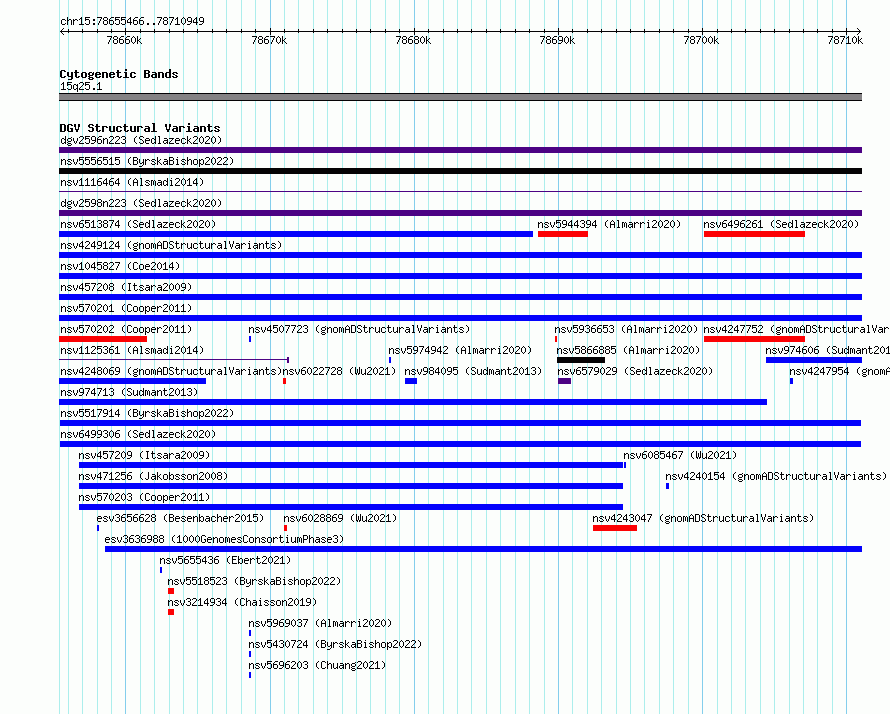Open nsv3214934 (Chaisson2019) variant
This screenshot has height=714, width=890.
pyautogui.click(x=242, y=602)
